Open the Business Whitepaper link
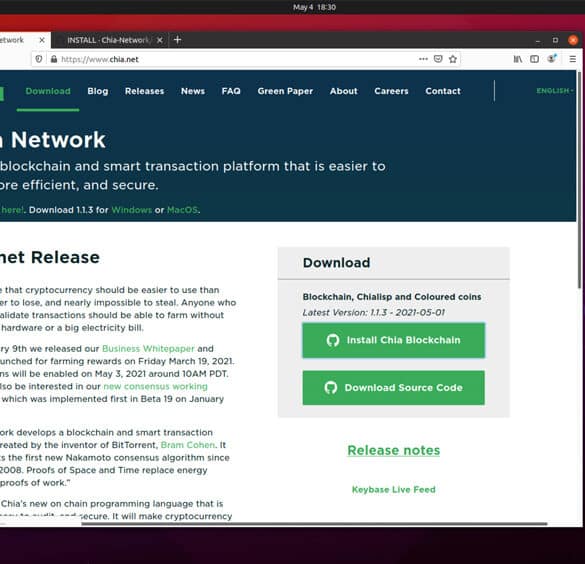 point(148,348)
